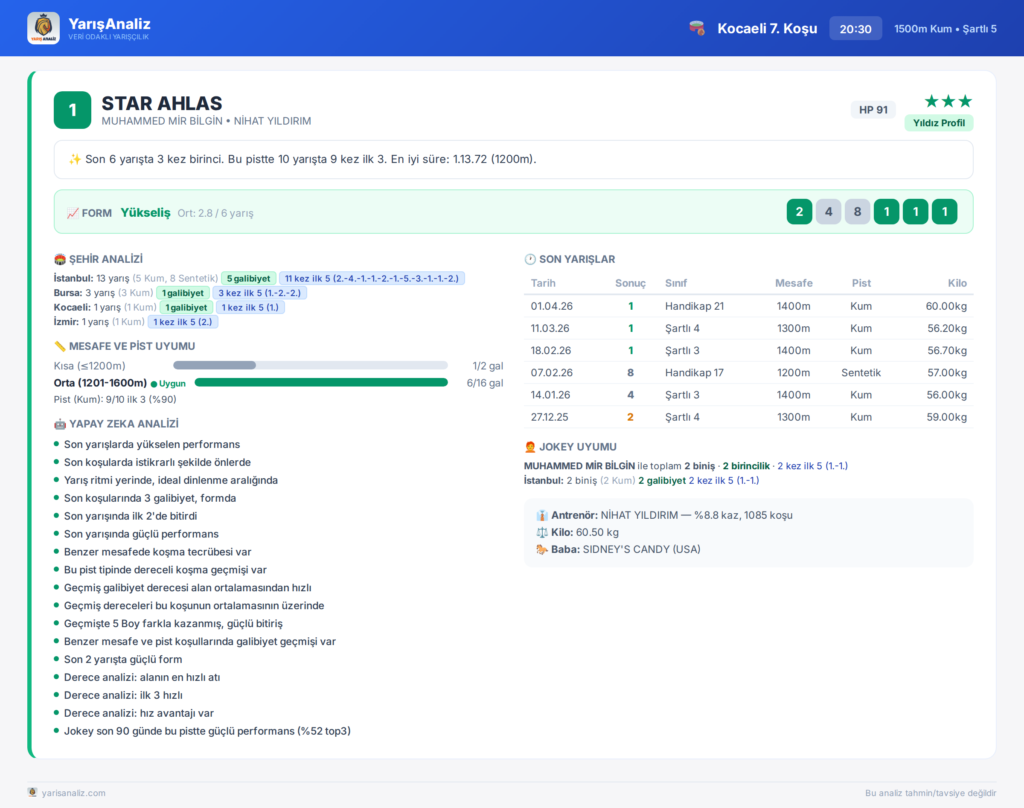Open the yarisanaliz.com footer link
The width and height of the screenshot is (1024, 808).
click(x=73, y=793)
